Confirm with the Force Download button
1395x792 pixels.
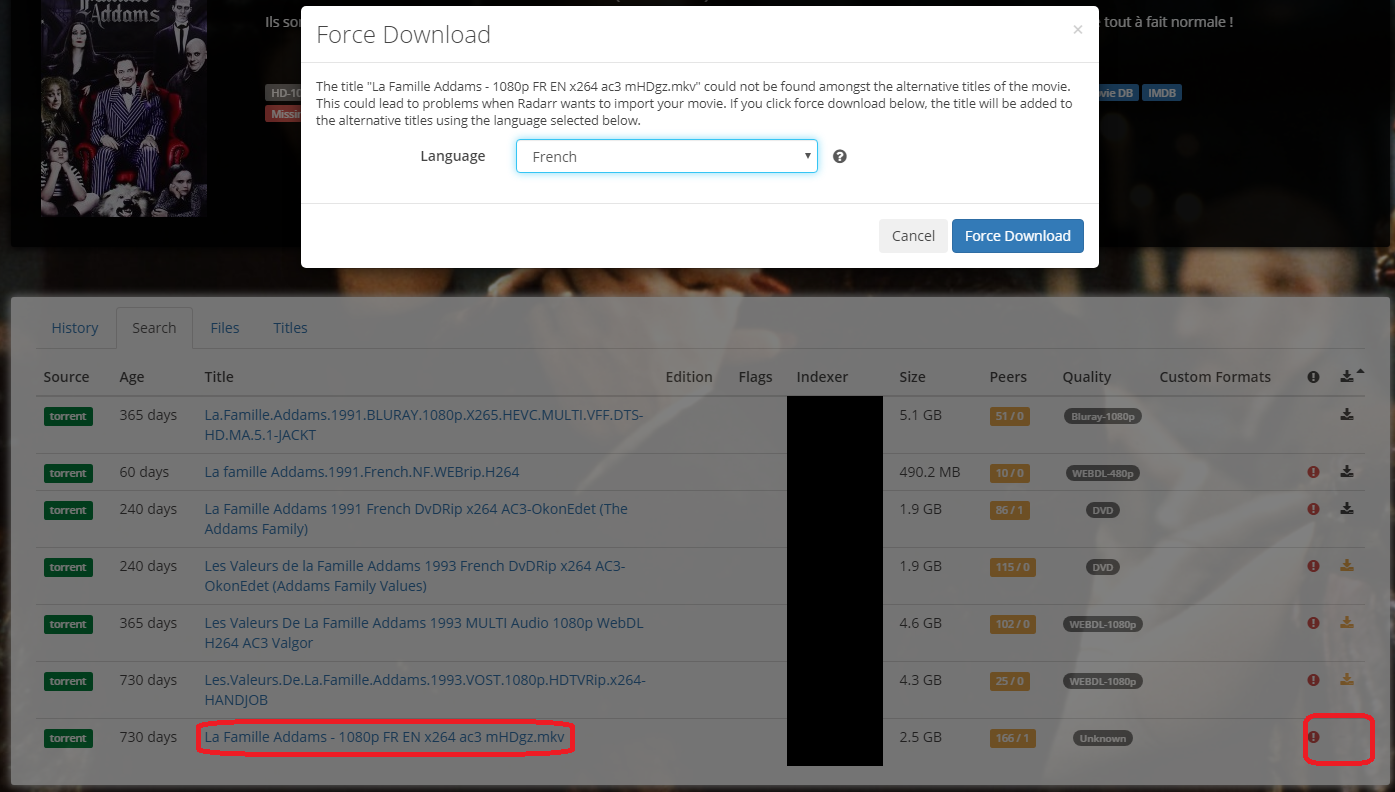[1018, 236]
